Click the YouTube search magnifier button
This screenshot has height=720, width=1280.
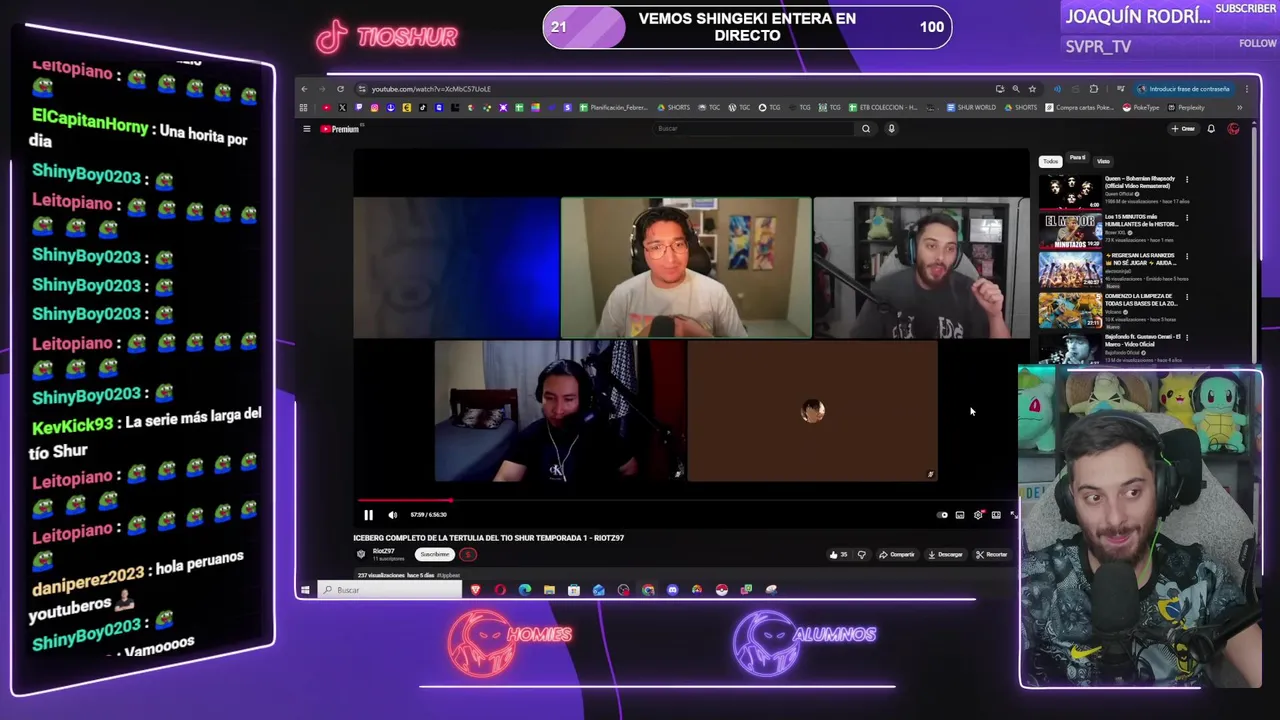(x=866, y=128)
